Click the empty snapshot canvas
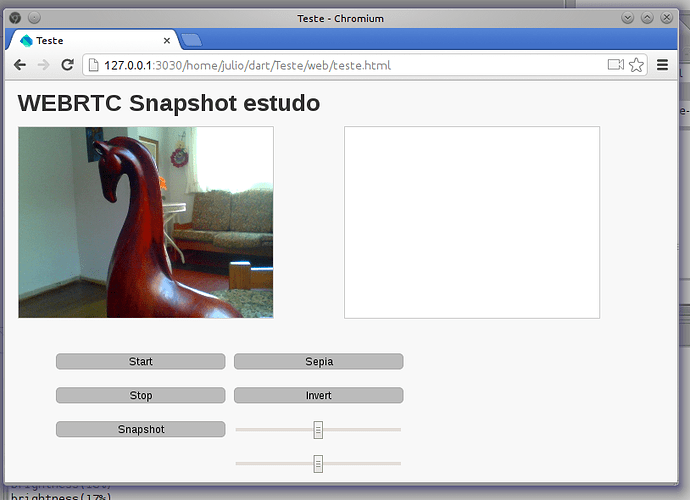 [472, 222]
